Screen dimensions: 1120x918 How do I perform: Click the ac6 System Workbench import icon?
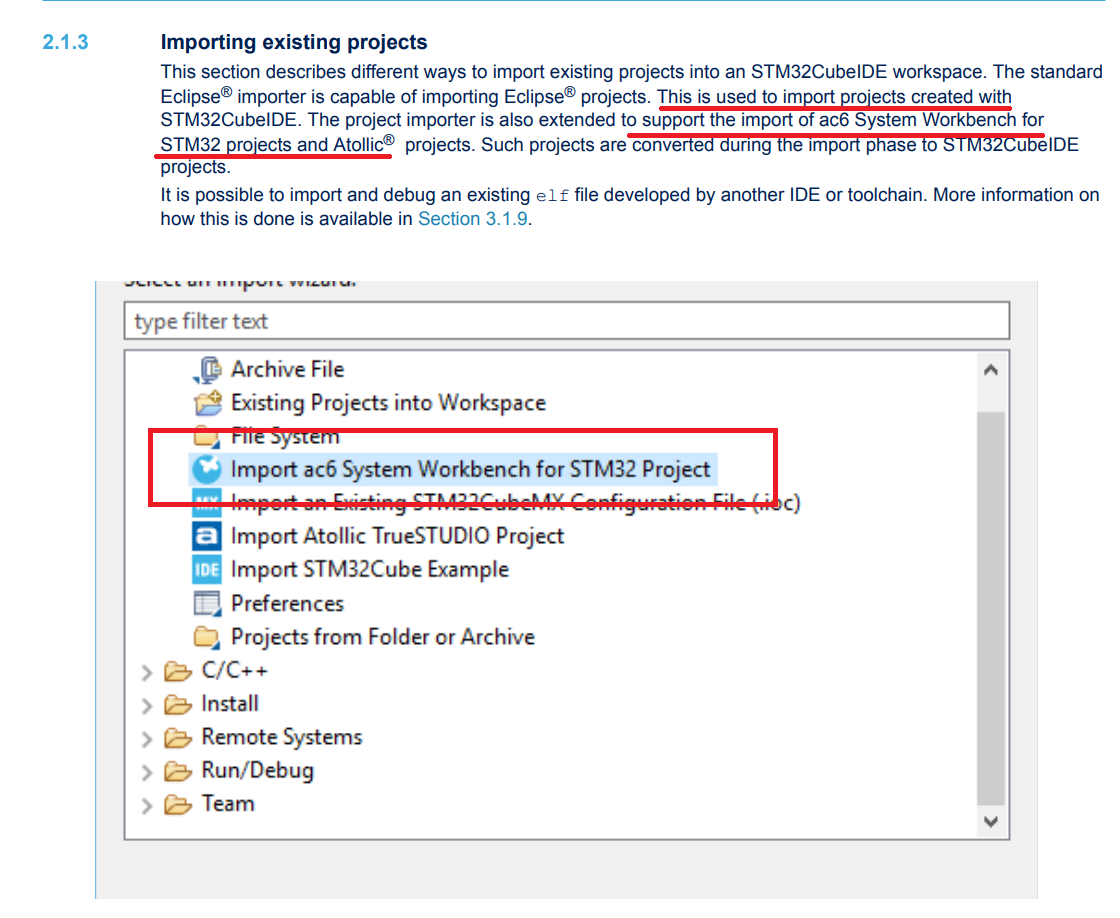205,469
